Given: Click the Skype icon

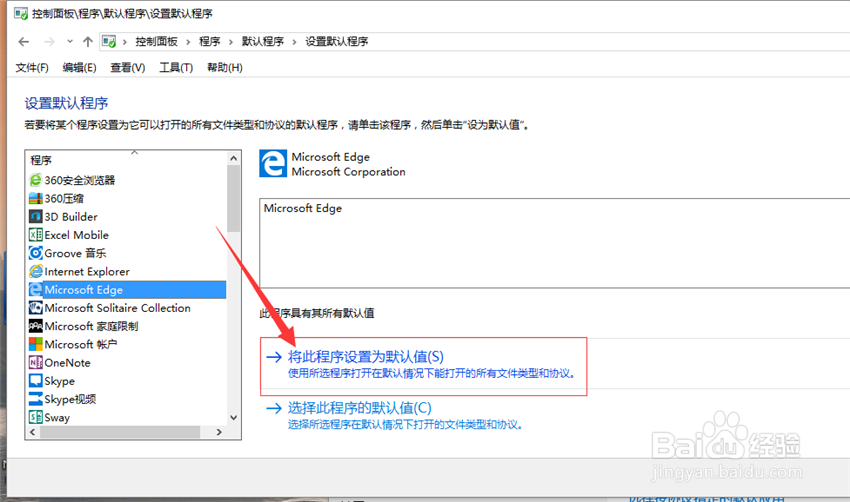Looking at the screenshot, I should tap(35, 381).
